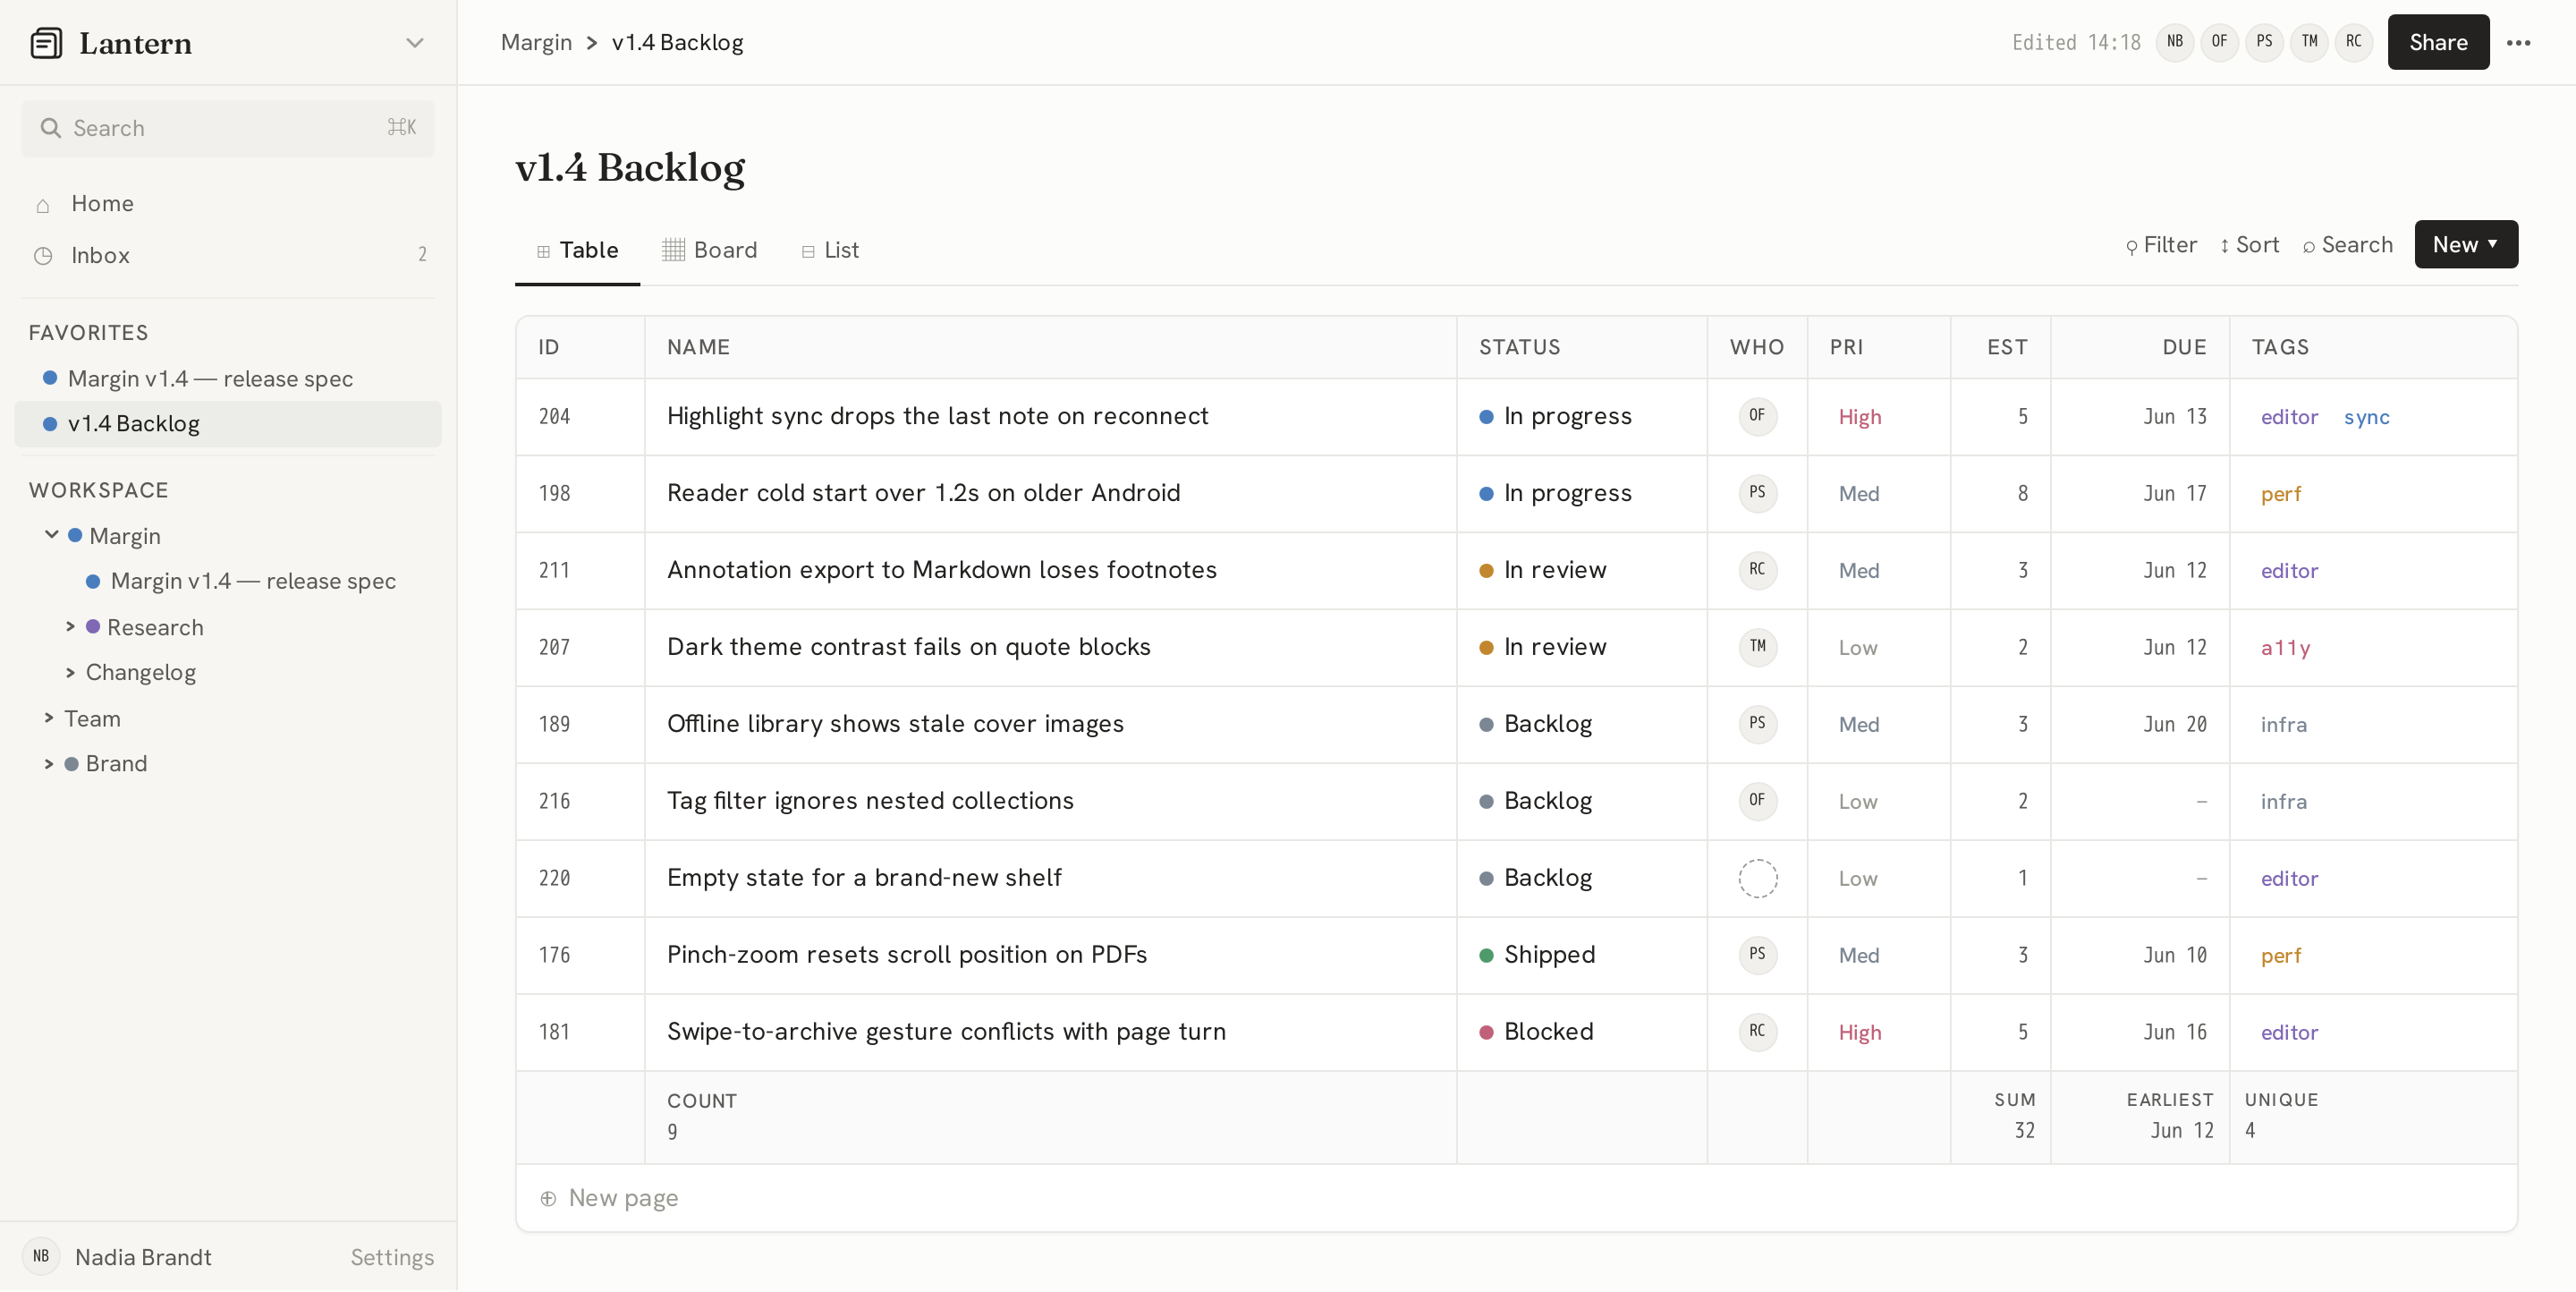Click the EARLIEST Jun 12 footer cell
Image resolution: width=2576 pixels, height=1292 pixels.
tap(2141, 1117)
